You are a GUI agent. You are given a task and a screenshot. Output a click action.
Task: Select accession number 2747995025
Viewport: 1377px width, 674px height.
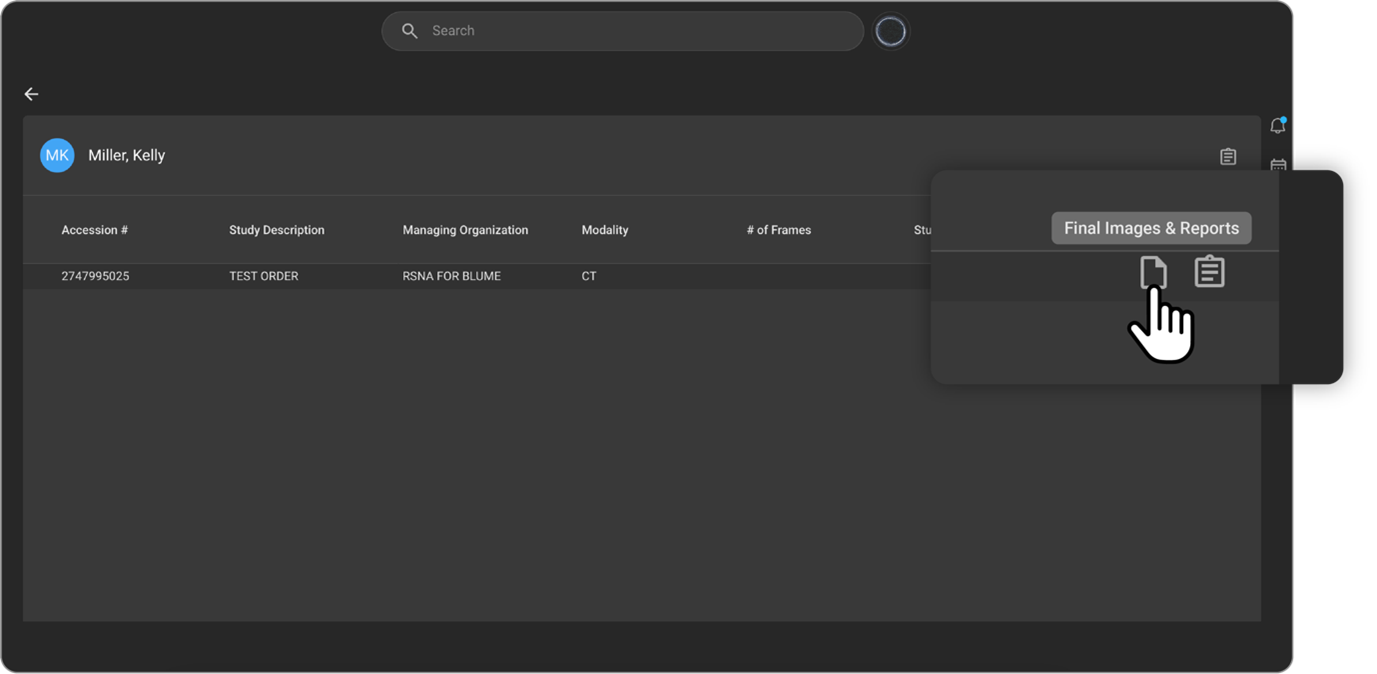coord(95,276)
